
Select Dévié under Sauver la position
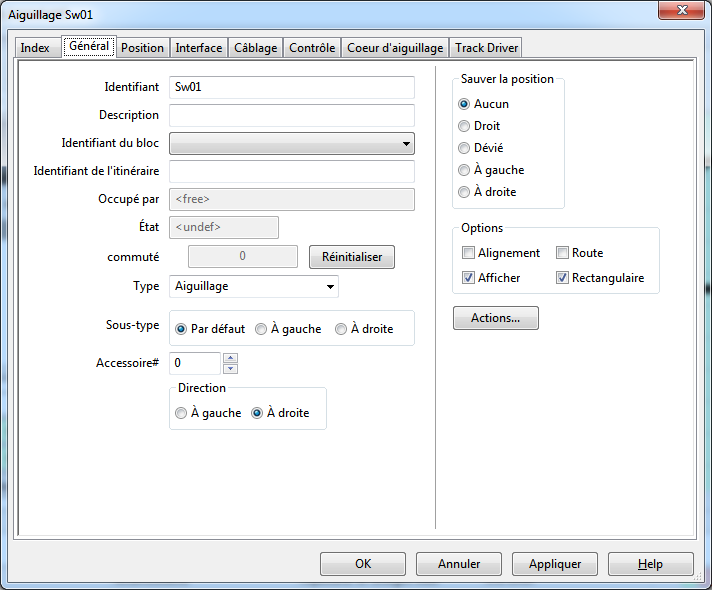coord(464,148)
